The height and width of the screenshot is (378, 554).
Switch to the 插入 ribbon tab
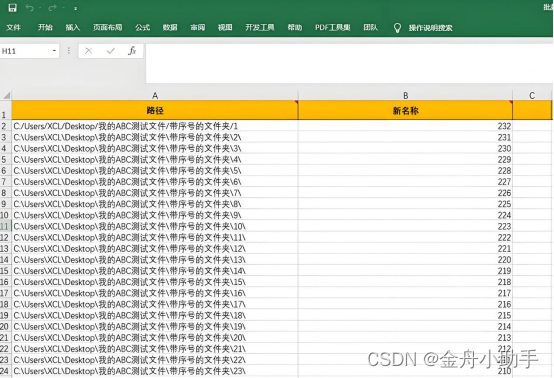click(x=73, y=28)
